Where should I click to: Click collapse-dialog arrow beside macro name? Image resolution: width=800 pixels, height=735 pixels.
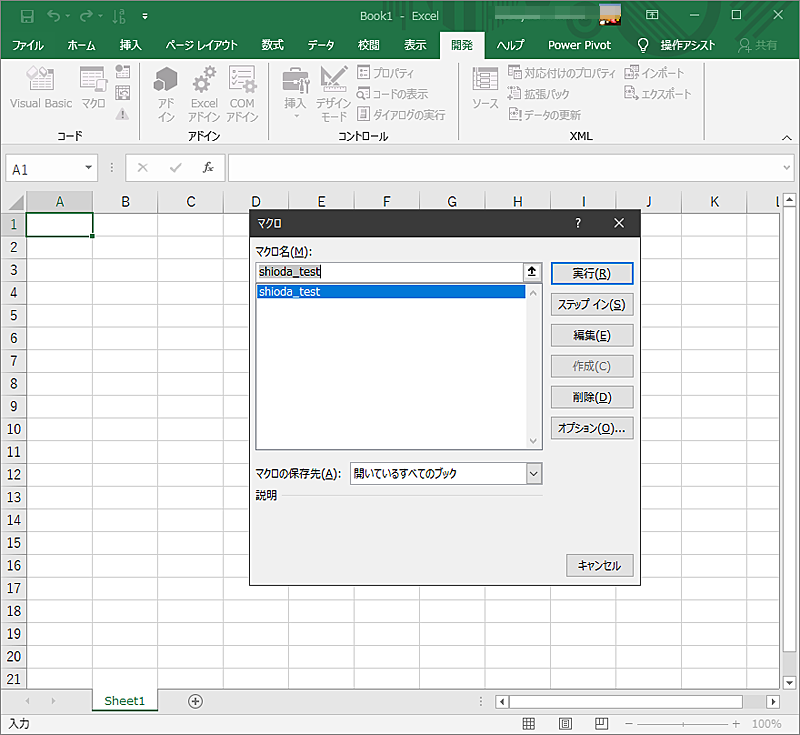[532, 271]
